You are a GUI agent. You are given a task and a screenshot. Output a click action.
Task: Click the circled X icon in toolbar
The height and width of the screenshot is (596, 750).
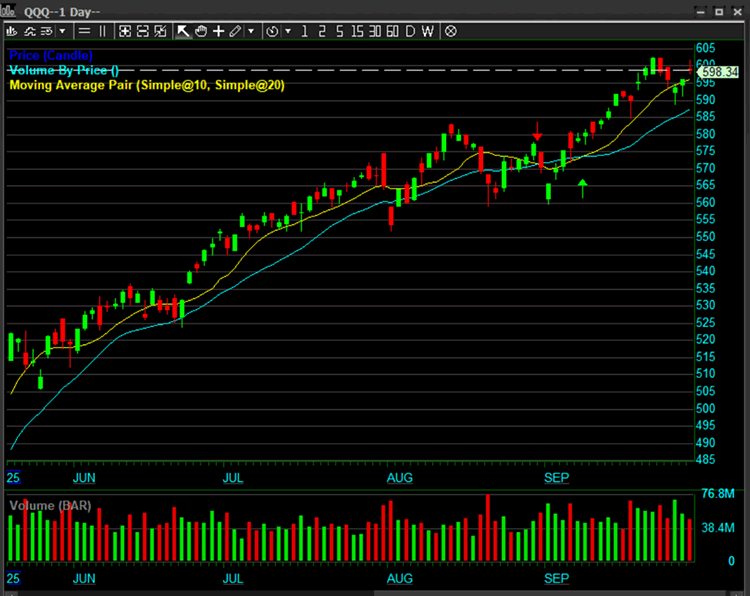450,31
